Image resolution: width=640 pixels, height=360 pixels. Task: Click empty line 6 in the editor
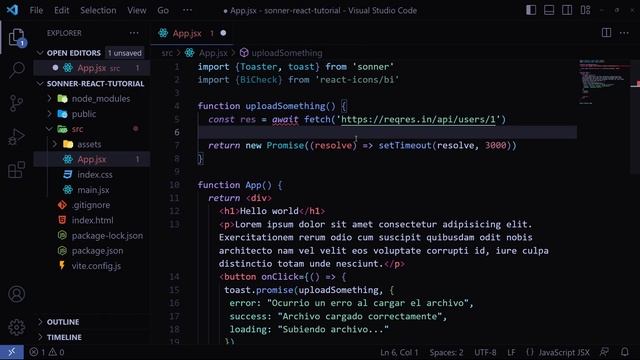(x=387, y=132)
